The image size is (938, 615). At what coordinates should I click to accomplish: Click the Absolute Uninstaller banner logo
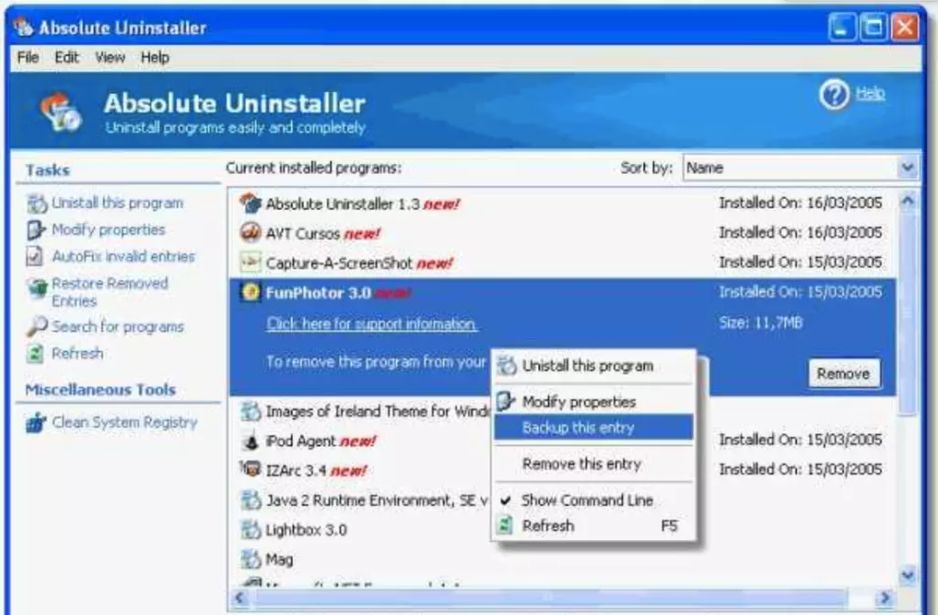60,112
